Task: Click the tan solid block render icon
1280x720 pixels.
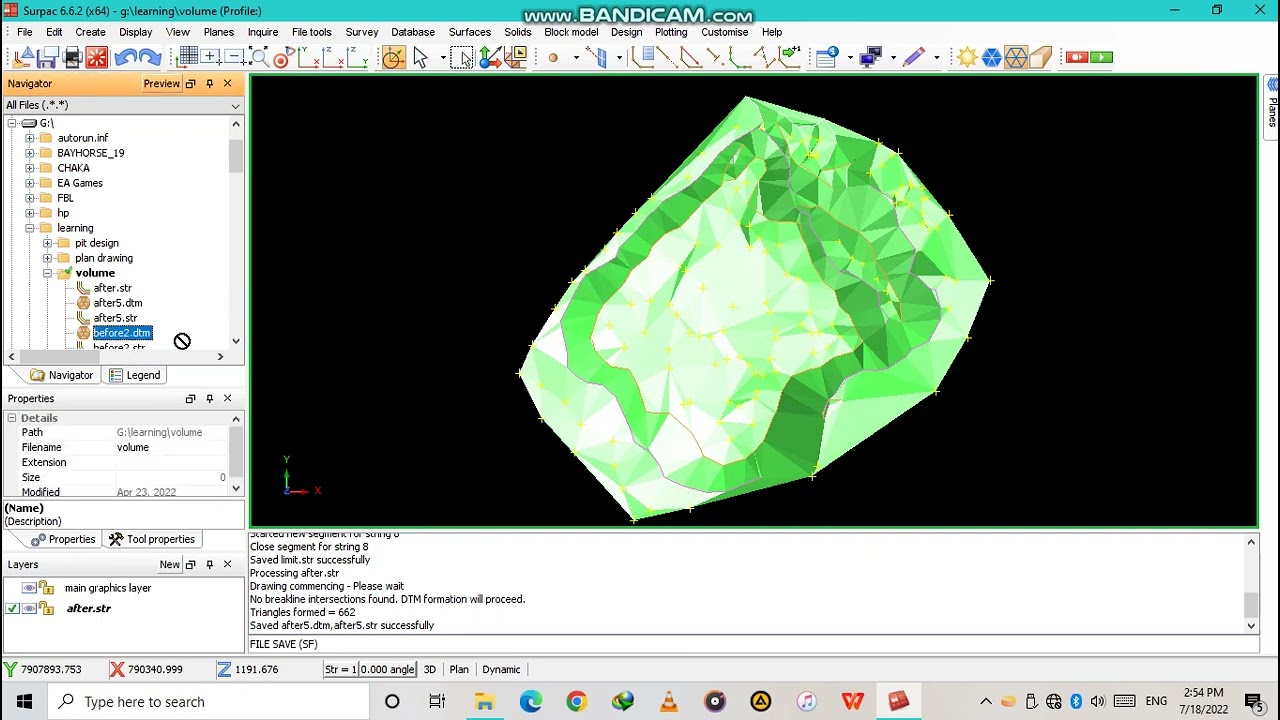Action: click(1040, 57)
